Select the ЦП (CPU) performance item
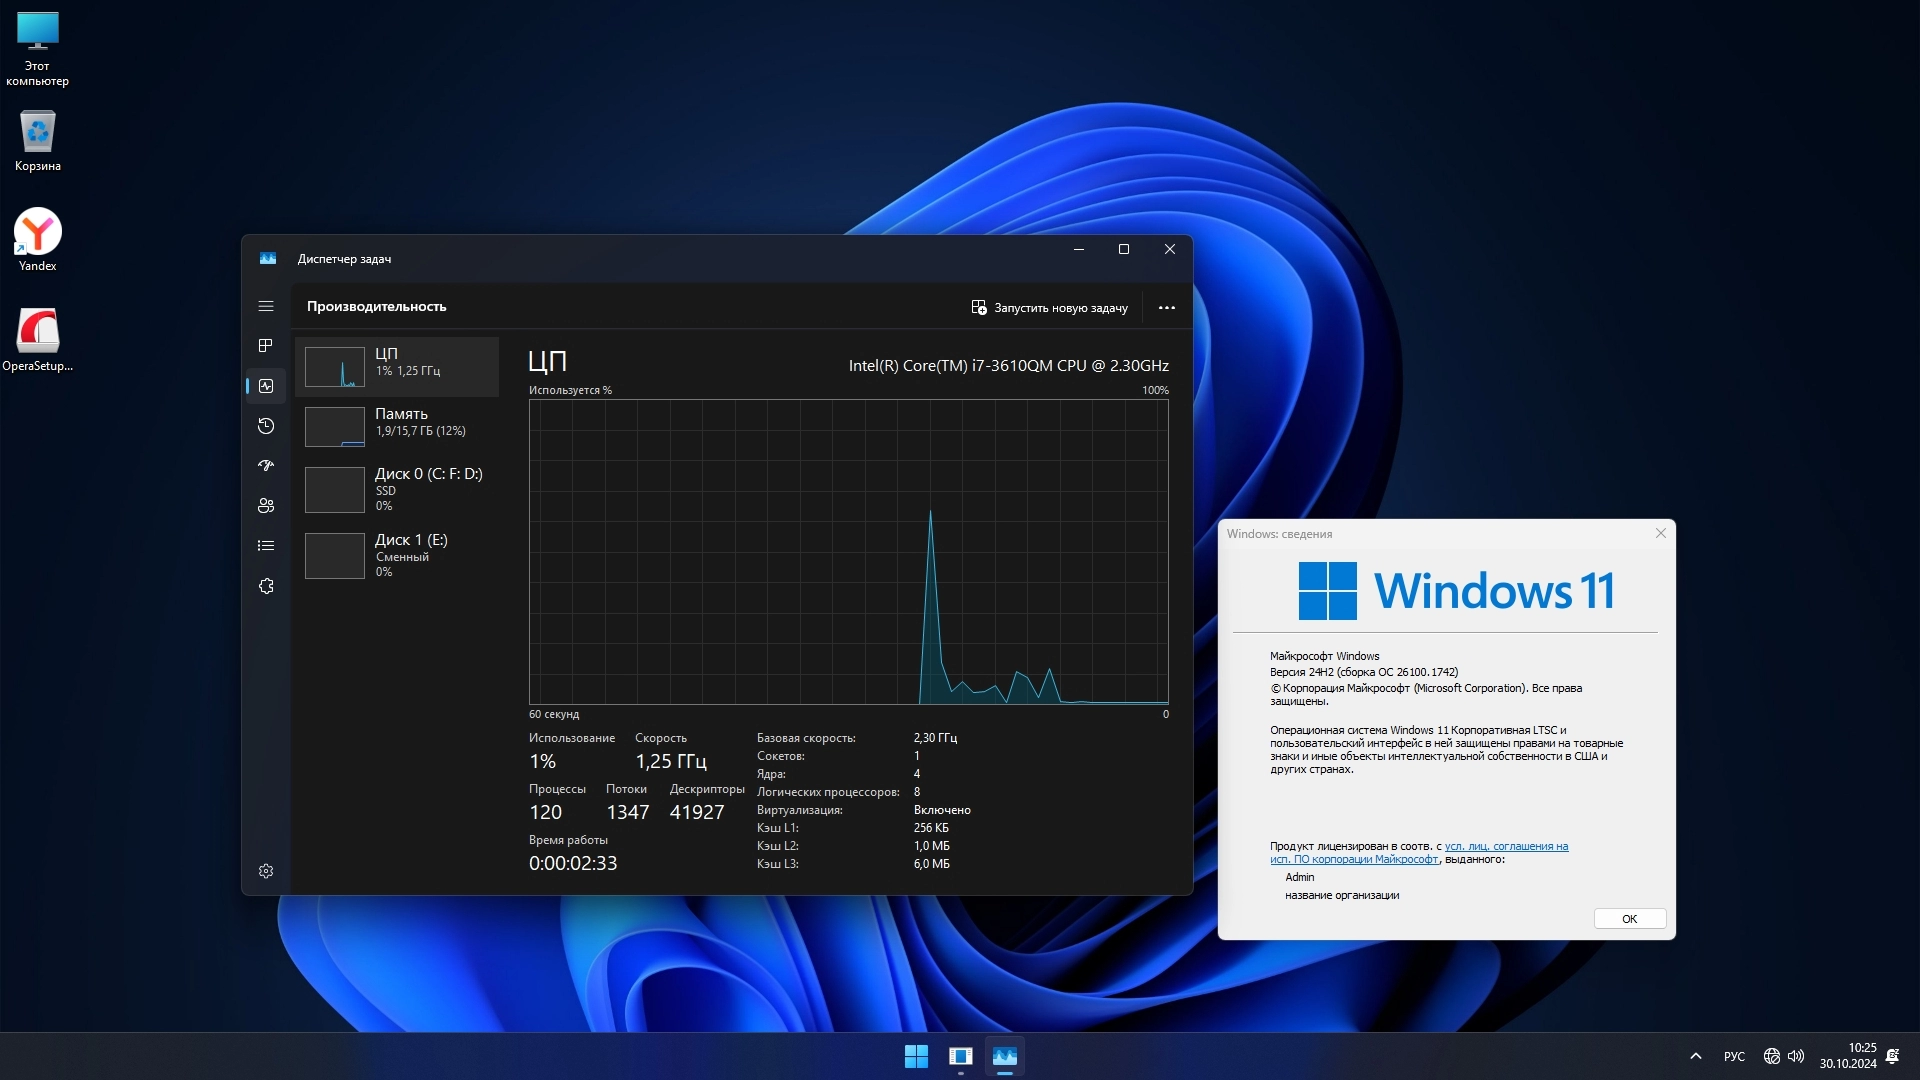 tap(397, 366)
